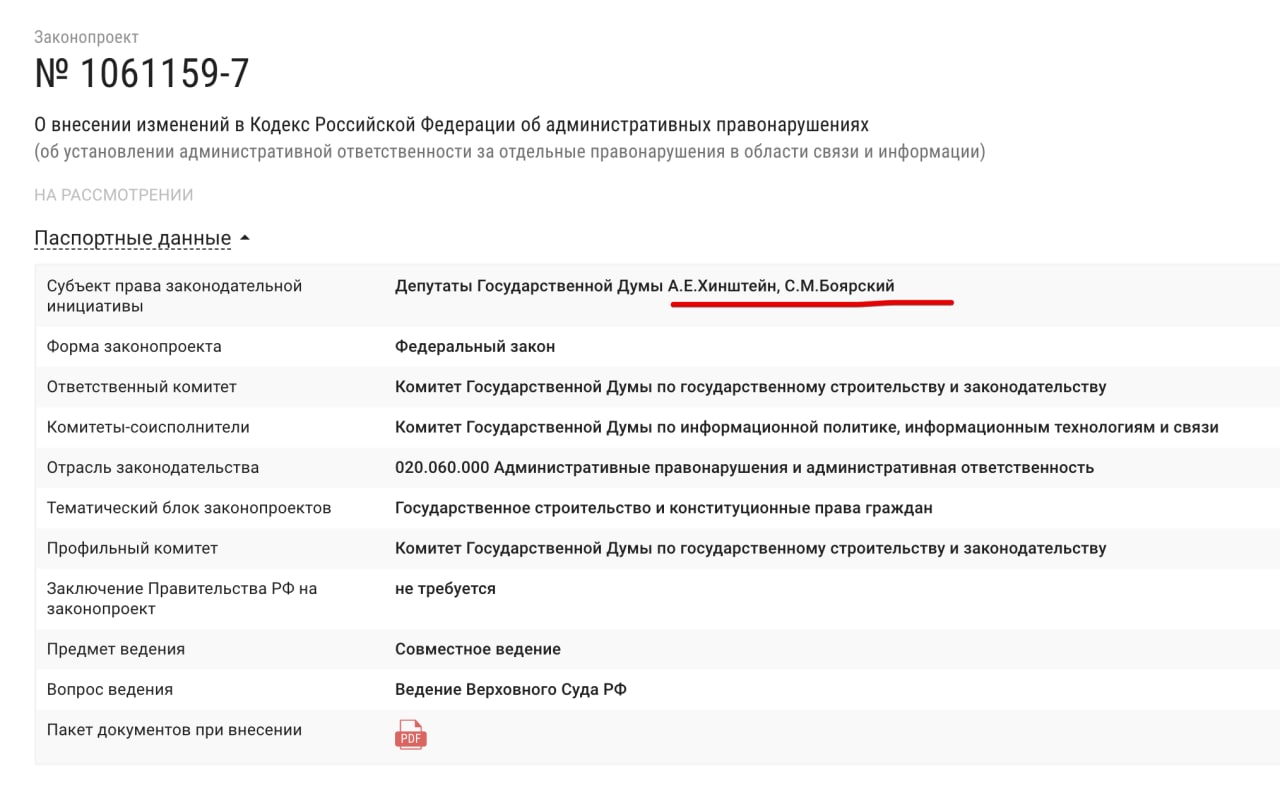This screenshot has width=1280, height=797.
Task: Click the Пакет документов при внесении label
Action: tap(174, 730)
